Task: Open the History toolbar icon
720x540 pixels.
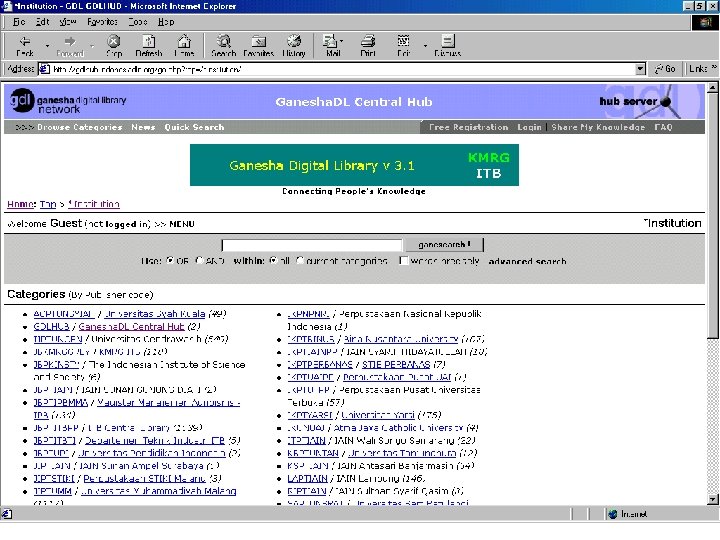Action: [x=294, y=45]
